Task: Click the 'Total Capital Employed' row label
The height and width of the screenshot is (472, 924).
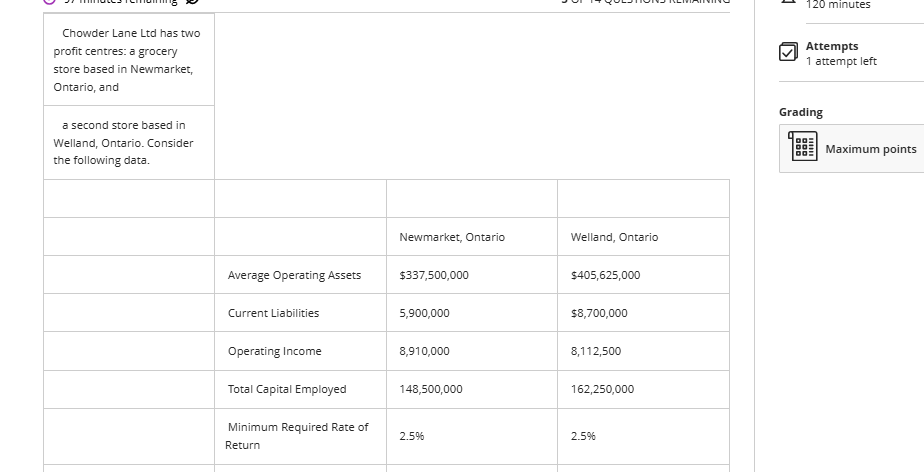Action: tap(287, 389)
